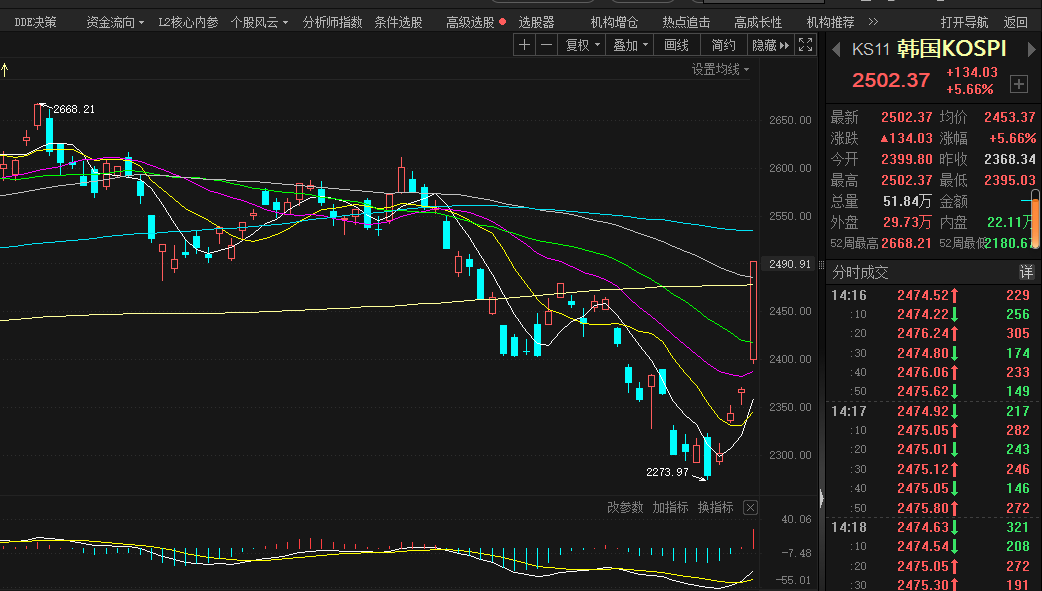The width and height of the screenshot is (1042, 591).
Task: Click the fullscreen expand chart icon
Action: (806, 45)
